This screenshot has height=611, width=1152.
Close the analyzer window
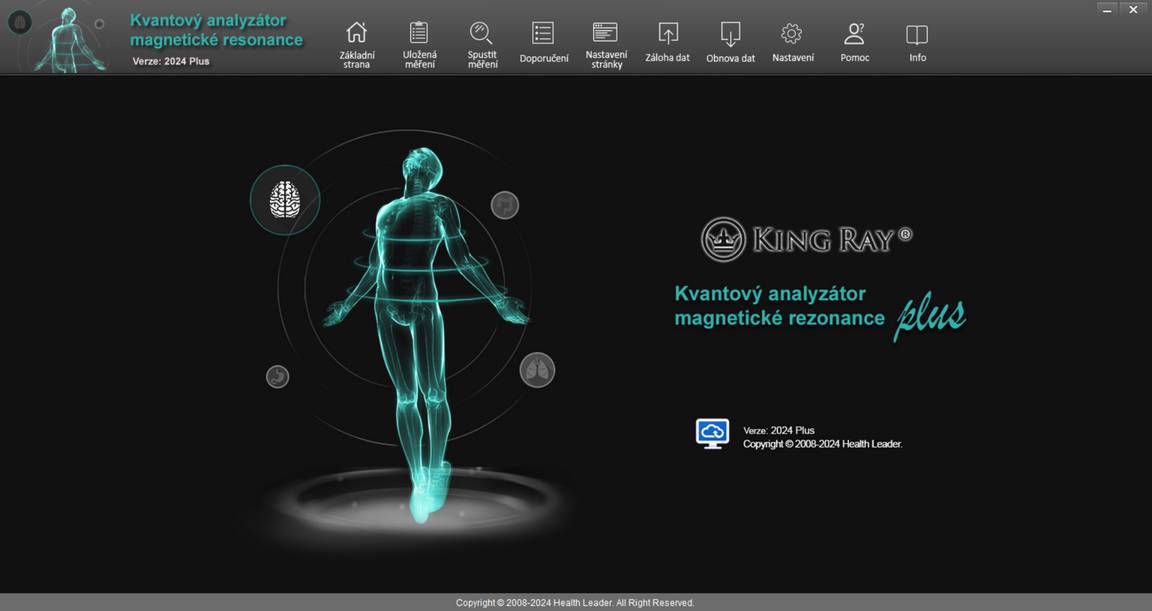[x=1133, y=10]
